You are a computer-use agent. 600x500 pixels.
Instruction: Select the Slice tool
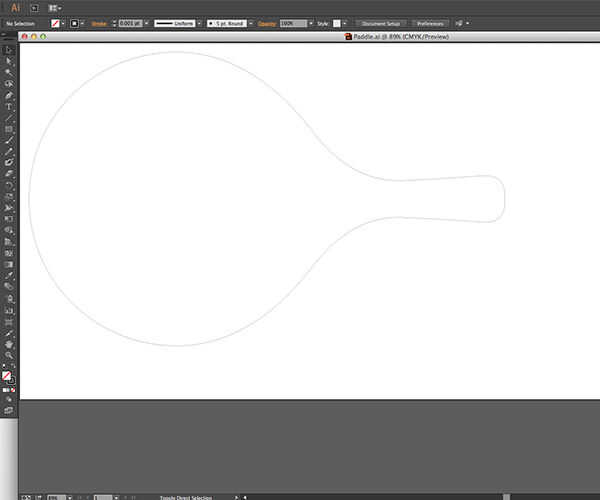click(x=8, y=333)
